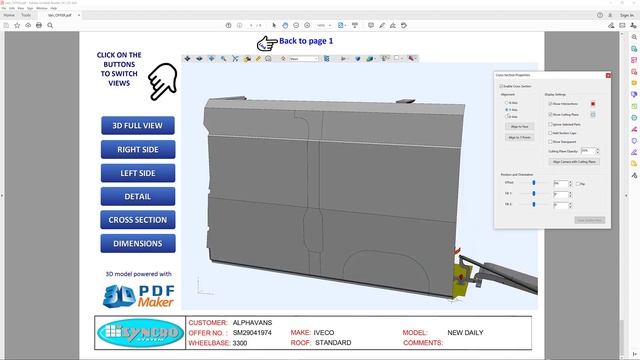Viewport: 640px width, 360px height.
Task: Click Align to Face button
Action: [x=519, y=127]
